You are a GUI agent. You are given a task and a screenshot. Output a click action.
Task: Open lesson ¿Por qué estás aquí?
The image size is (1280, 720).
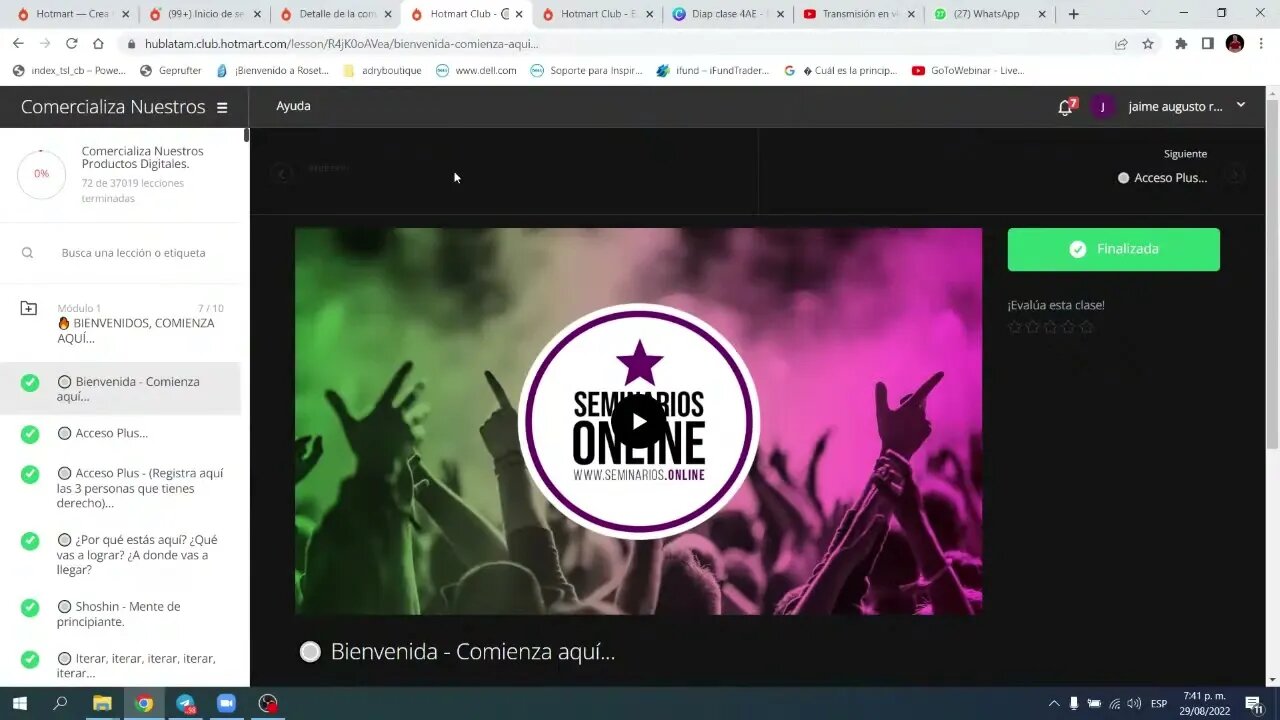137,554
